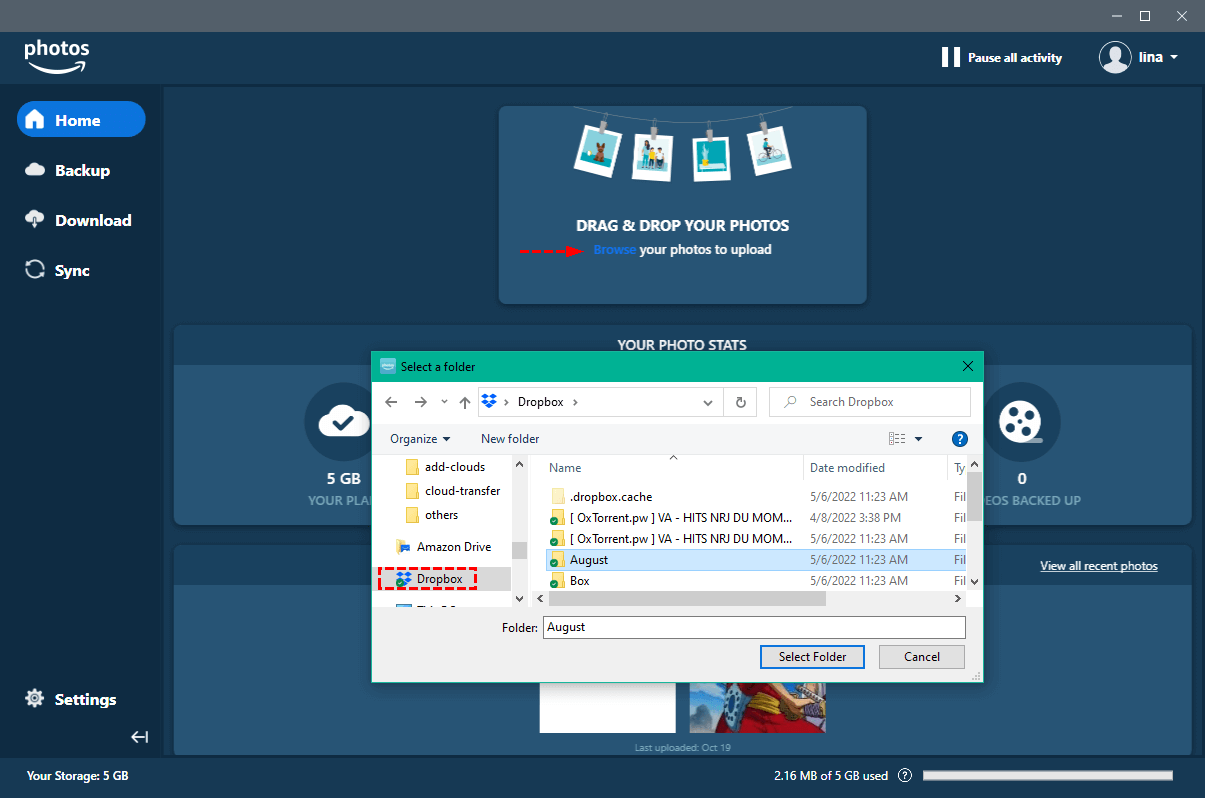Click the dialog's back navigation arrow

pos(391,402)
